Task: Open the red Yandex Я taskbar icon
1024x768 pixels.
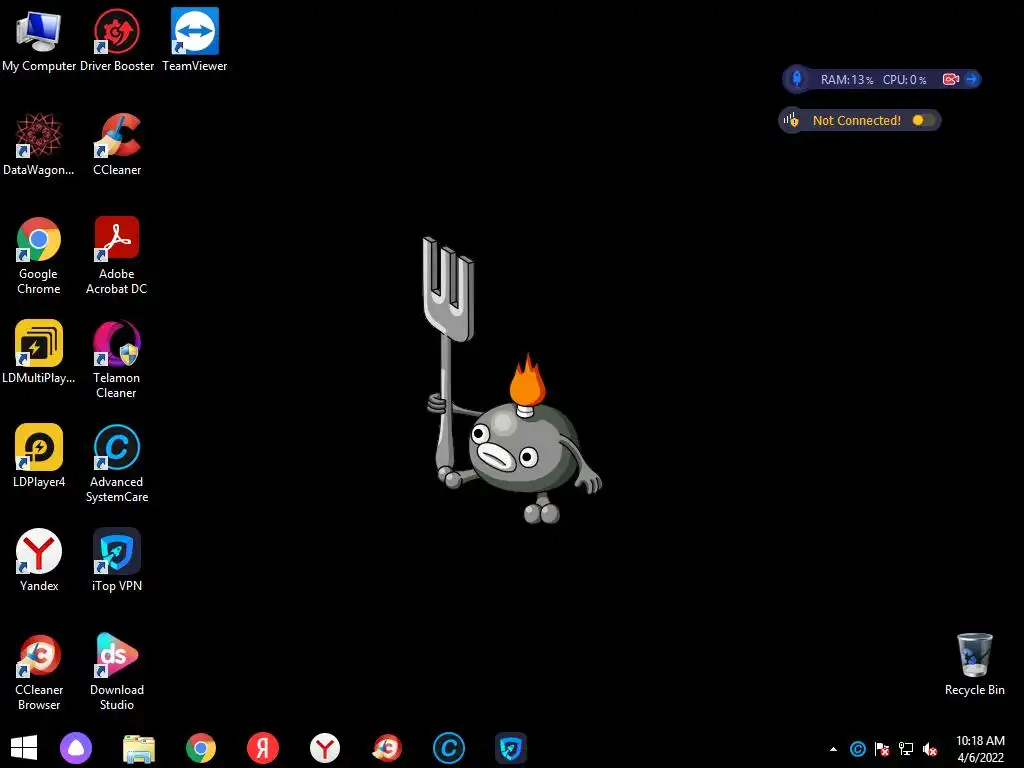Action: (x=263, y=748)
